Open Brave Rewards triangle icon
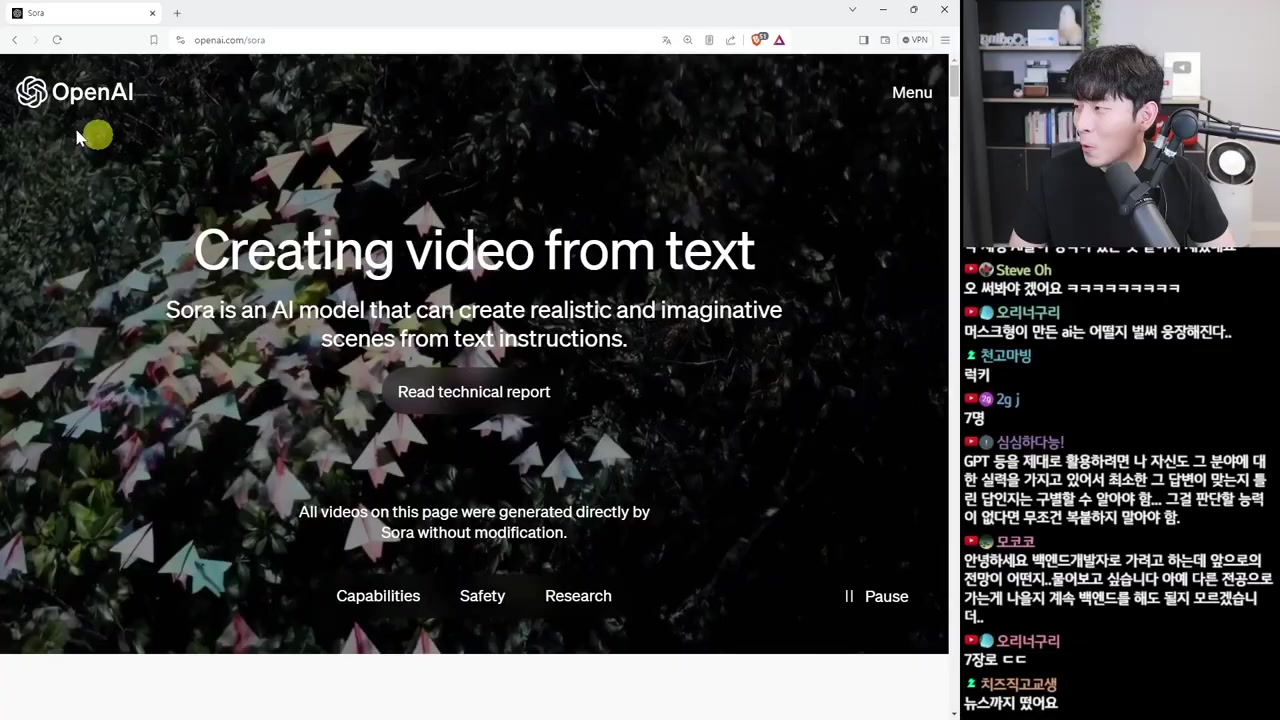Viewport: 1280px width, 720px height. point(779,40)
